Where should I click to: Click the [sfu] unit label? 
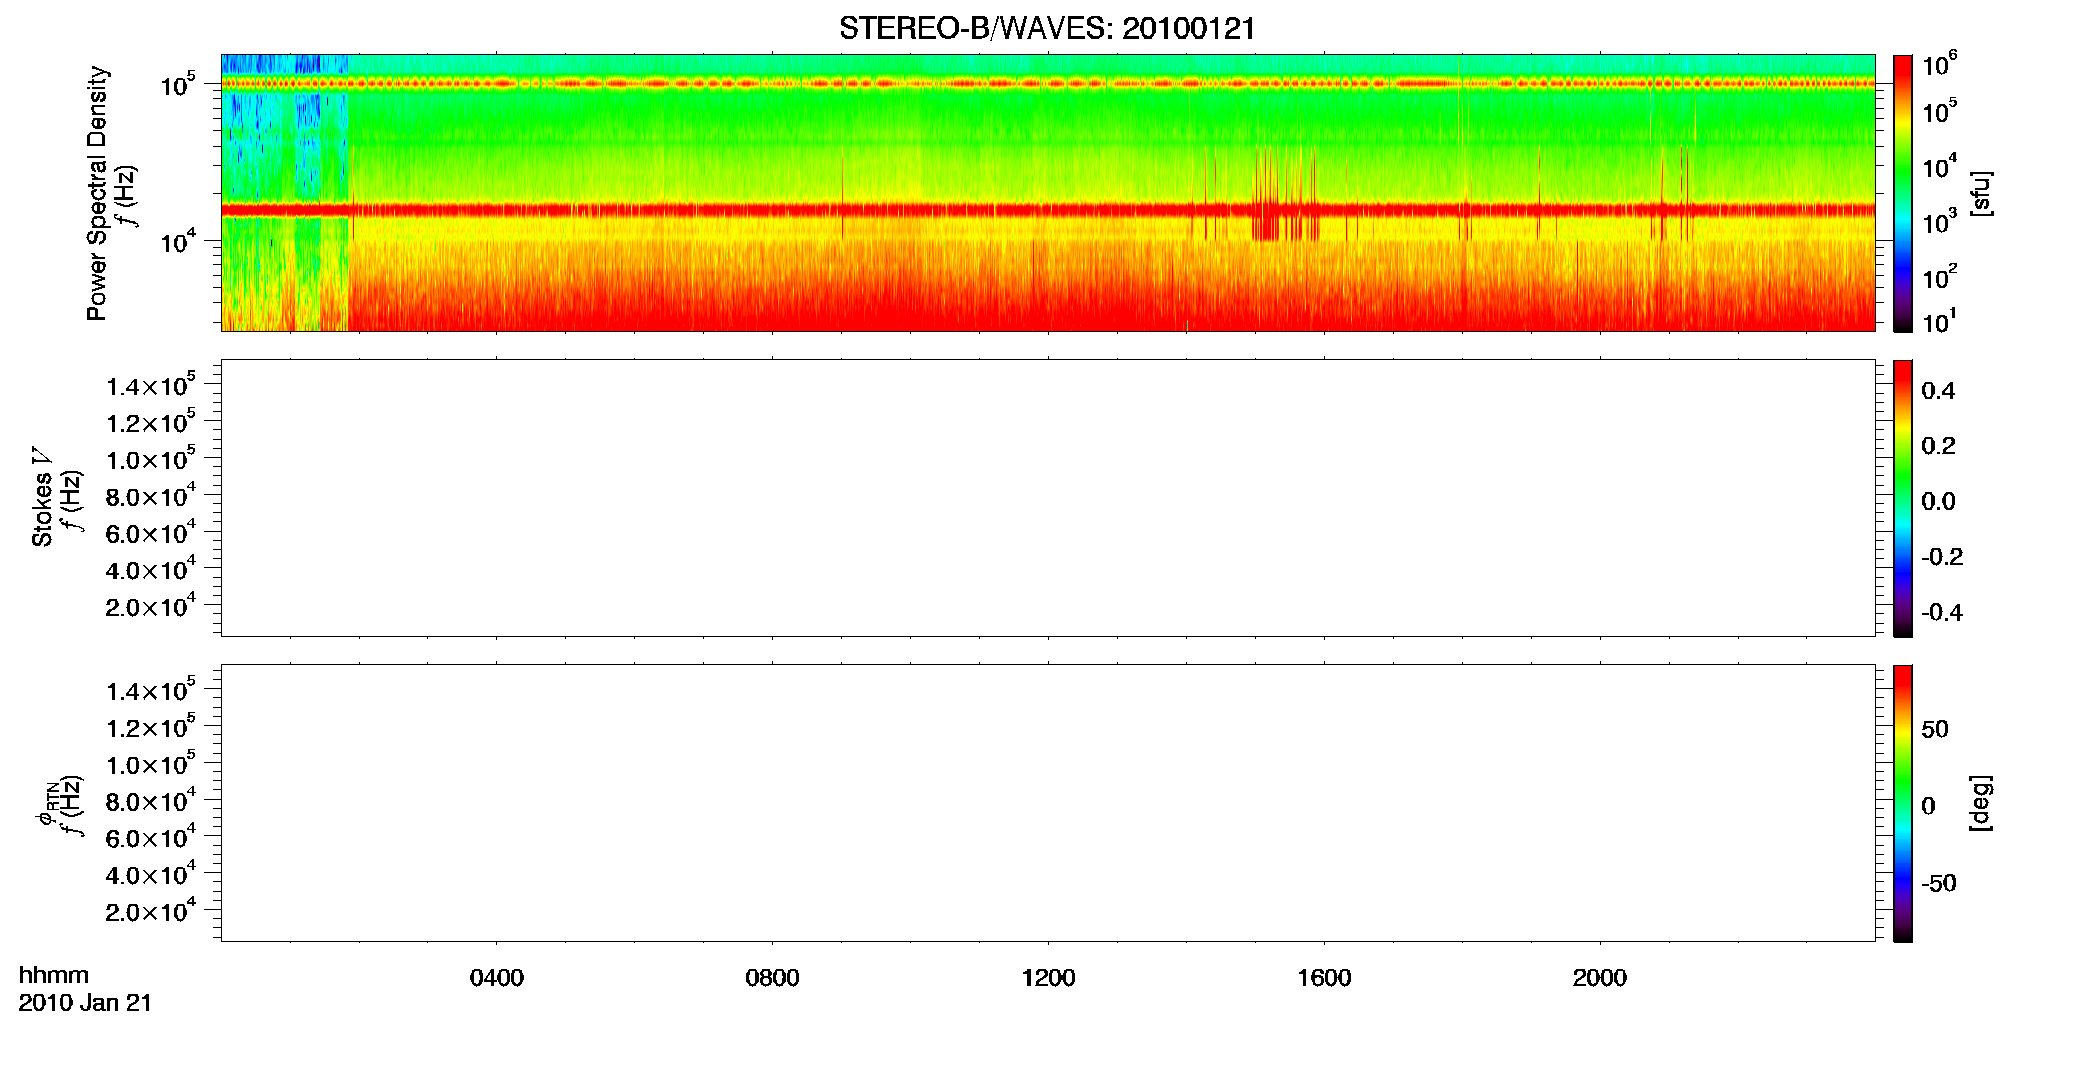pyautogui.click(x=1982, y=194)
